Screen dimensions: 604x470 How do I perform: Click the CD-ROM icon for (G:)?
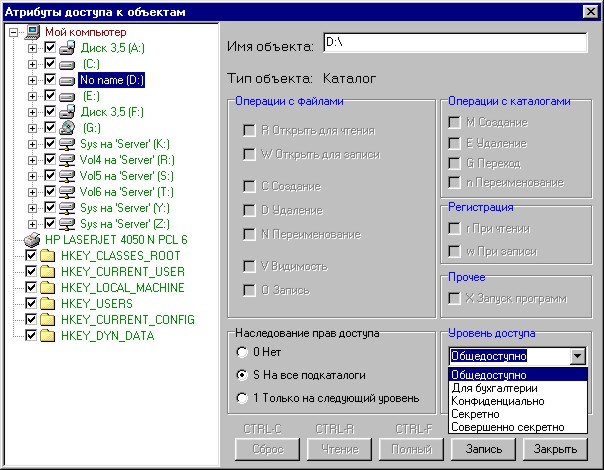tap(67, 128)
